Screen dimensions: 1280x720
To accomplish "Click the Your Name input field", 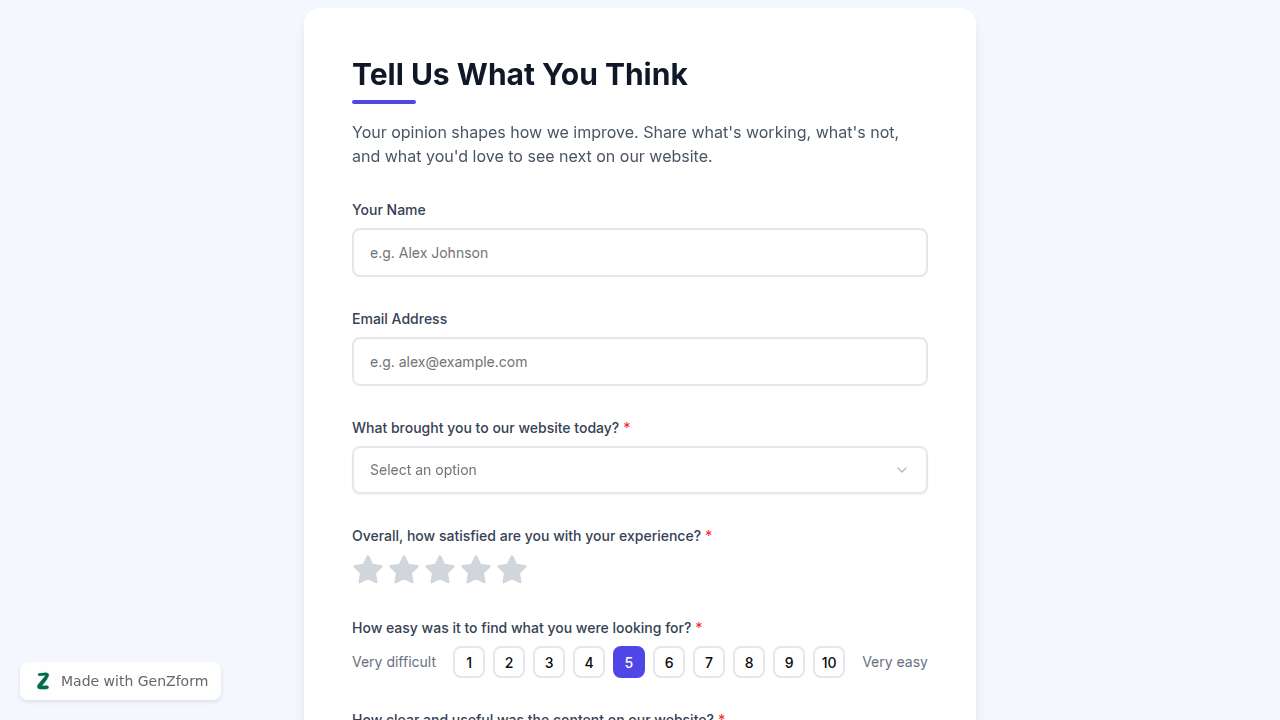I will tap(640, 252).
